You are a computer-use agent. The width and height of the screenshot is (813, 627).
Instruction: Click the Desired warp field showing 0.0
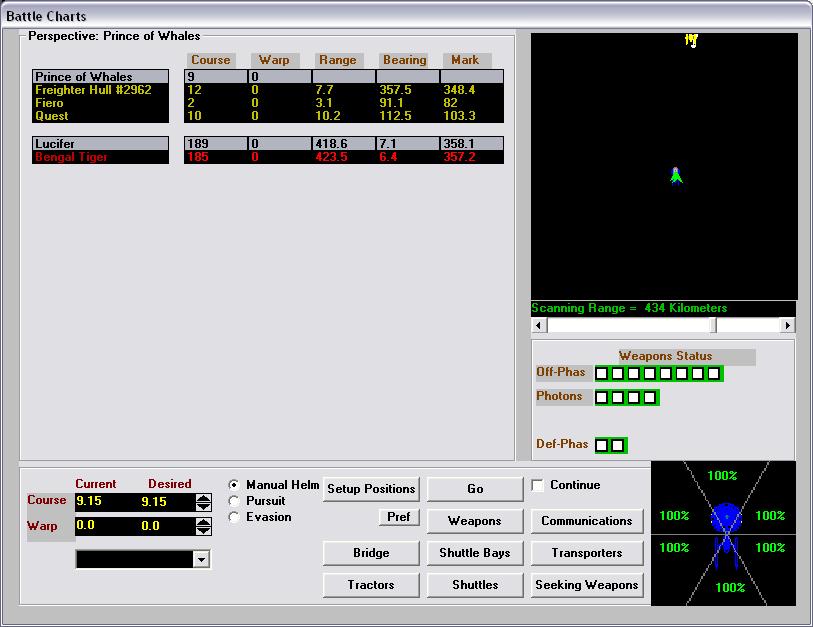(x=150, y=526)
